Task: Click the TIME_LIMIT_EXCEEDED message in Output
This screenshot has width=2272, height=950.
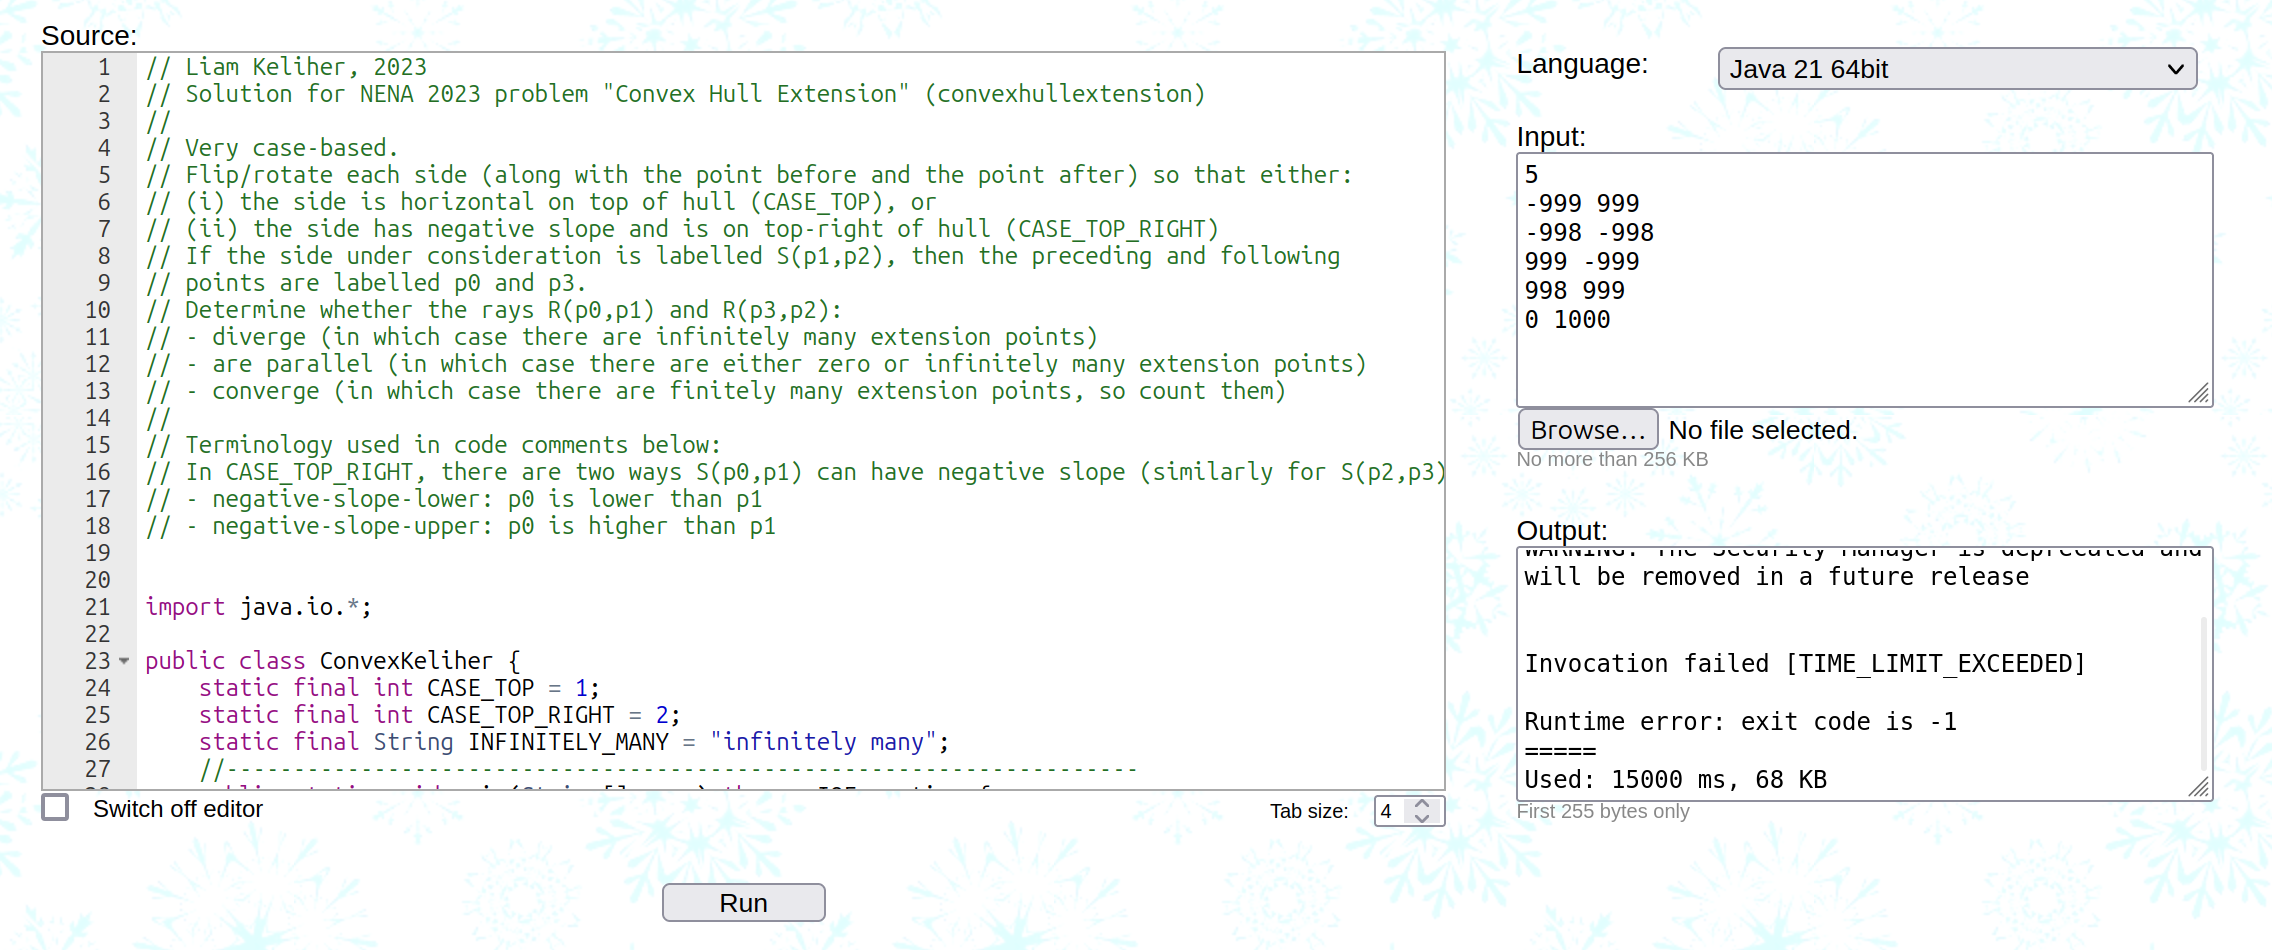Action: tap(1804, 664)
